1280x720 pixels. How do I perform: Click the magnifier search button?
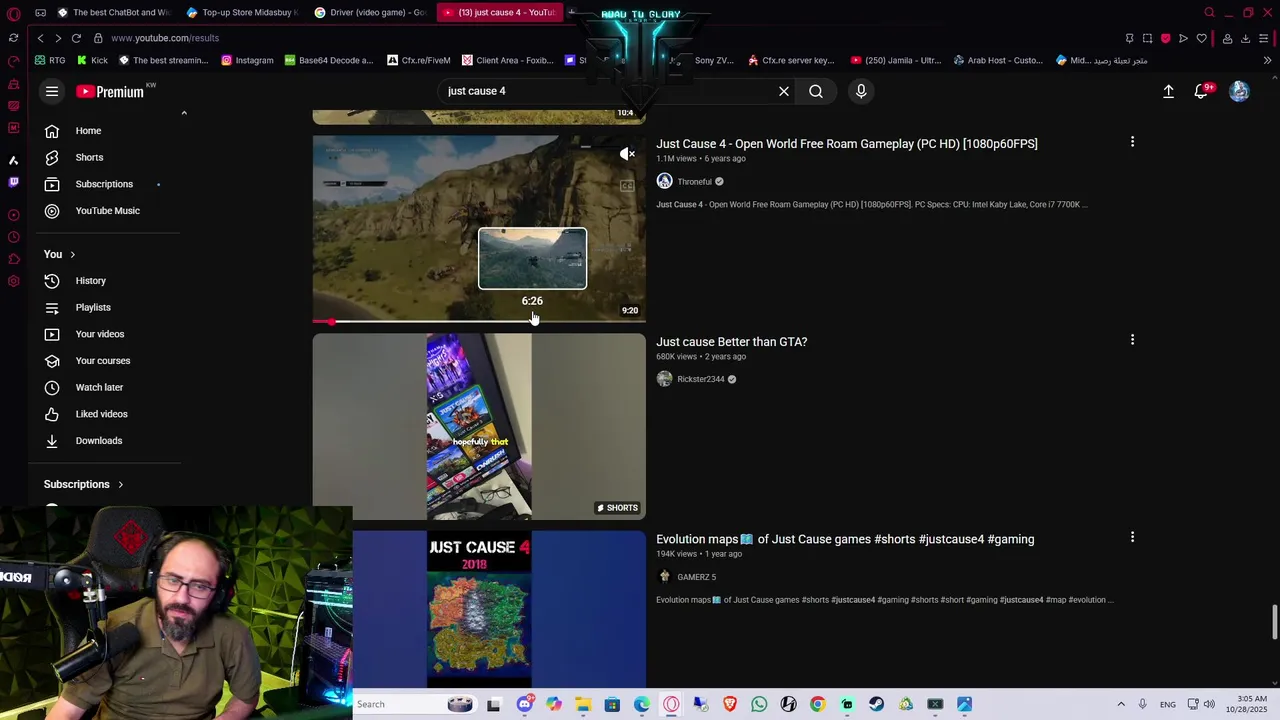[x=816, y=91]
